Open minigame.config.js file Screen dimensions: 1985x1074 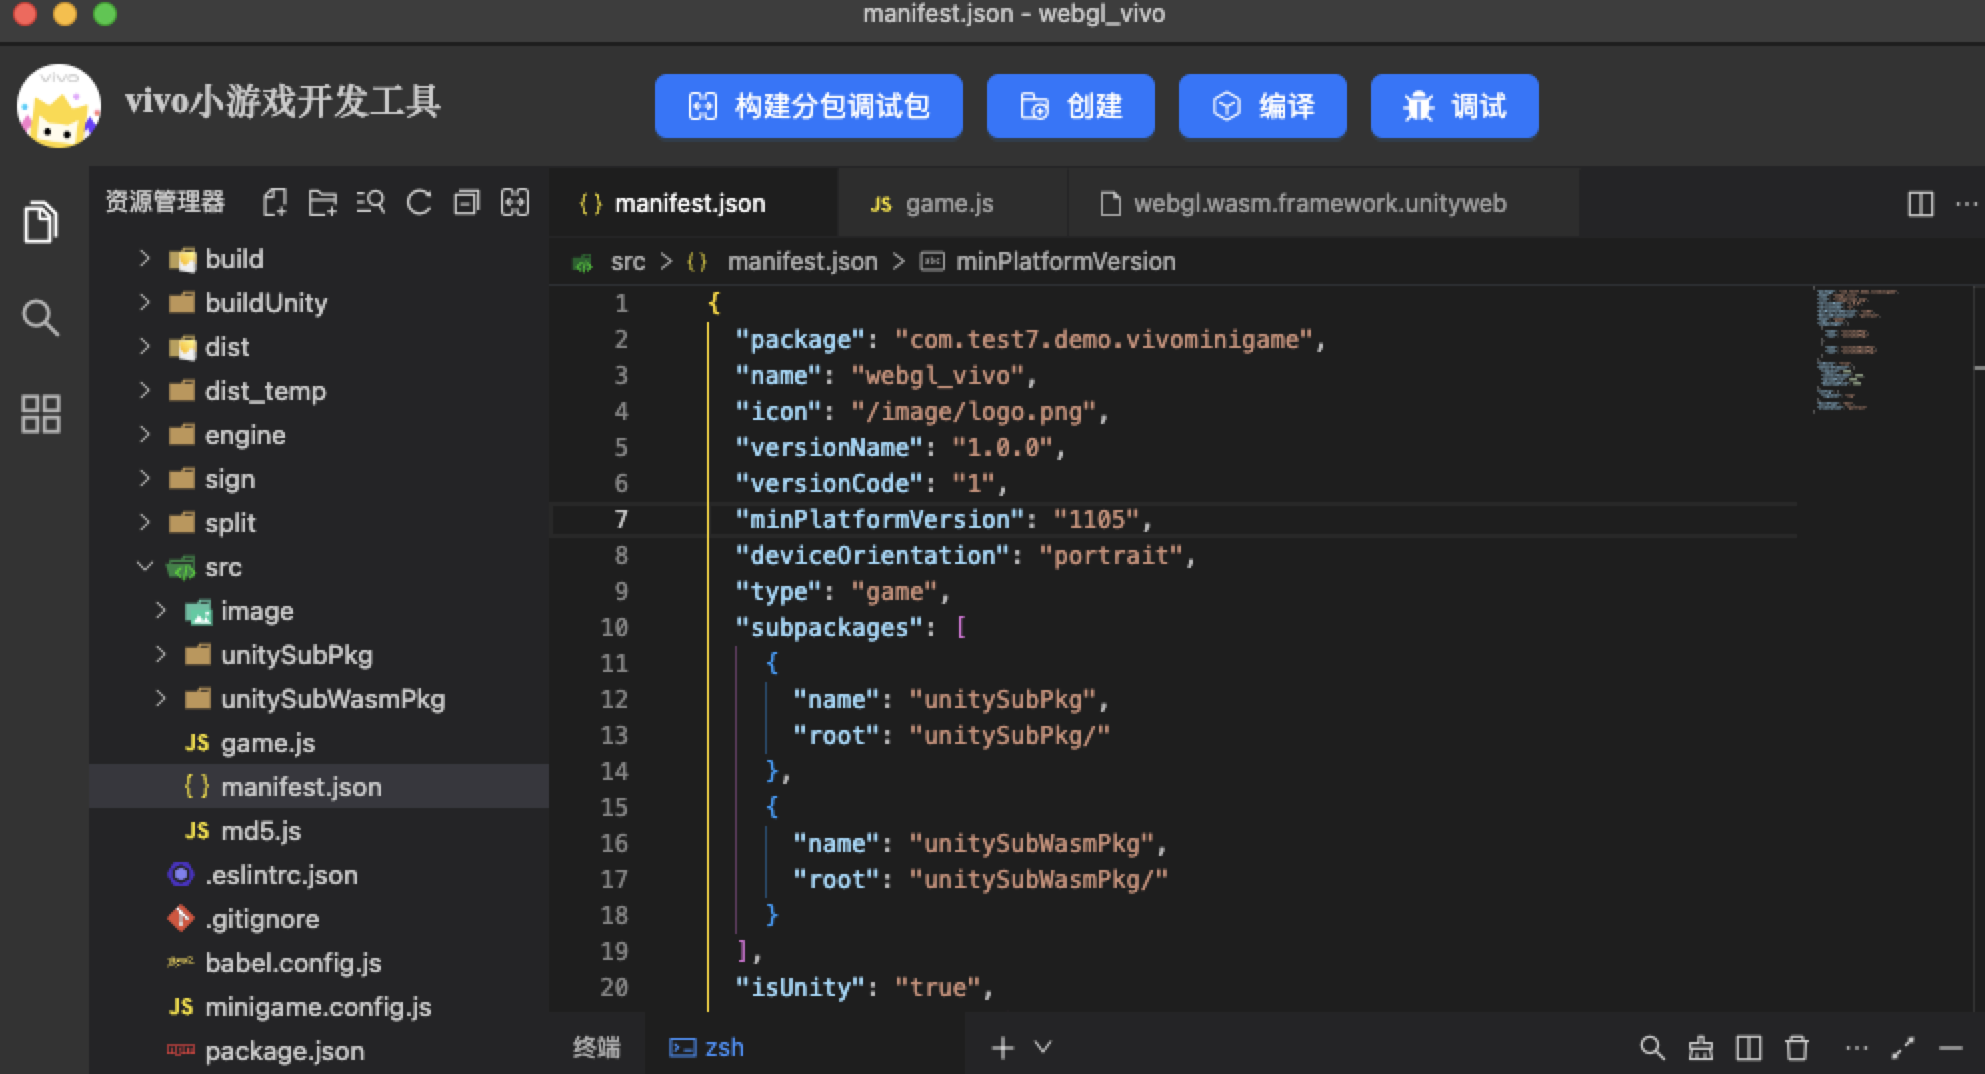(319, 1007)
